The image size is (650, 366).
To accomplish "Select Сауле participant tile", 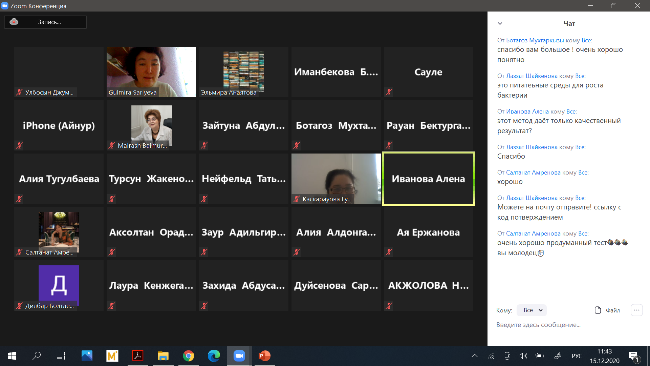I will [x=428, y=72].
